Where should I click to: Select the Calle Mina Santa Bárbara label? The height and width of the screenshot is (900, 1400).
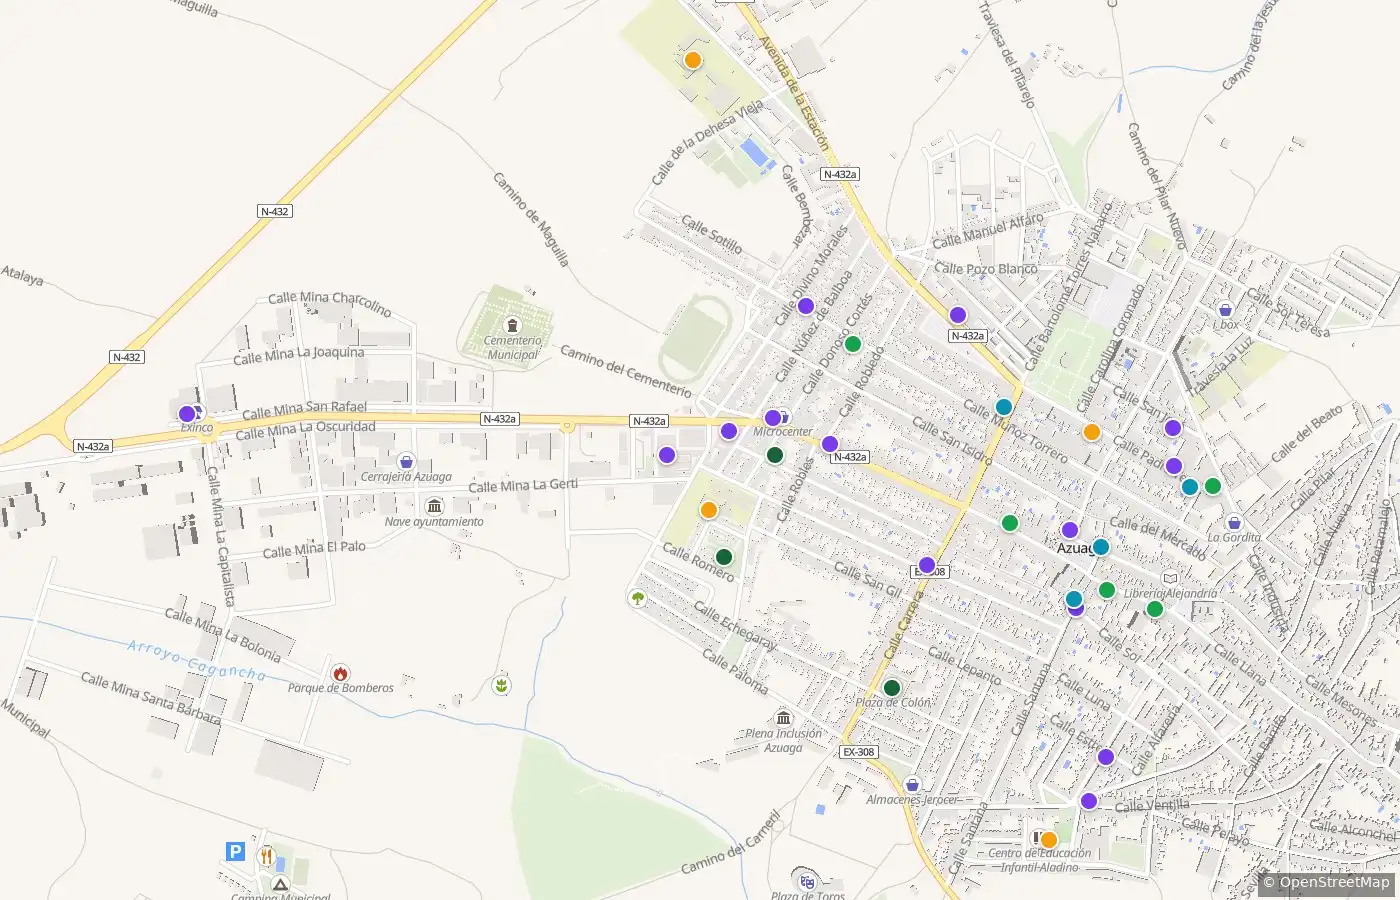[151, 697]
